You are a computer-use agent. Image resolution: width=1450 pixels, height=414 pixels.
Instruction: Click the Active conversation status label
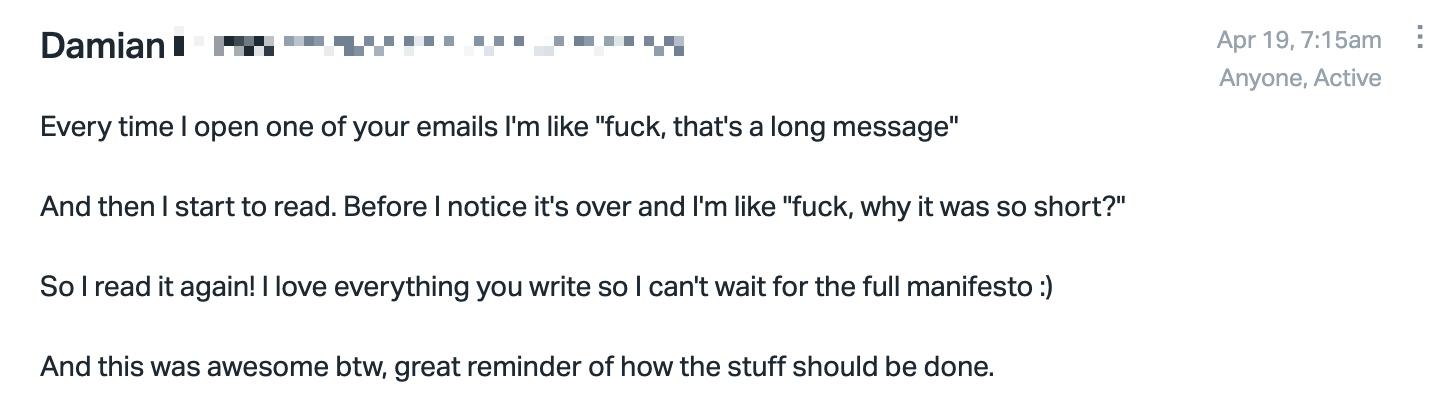pyautogui.click(x=1347, y=78)
